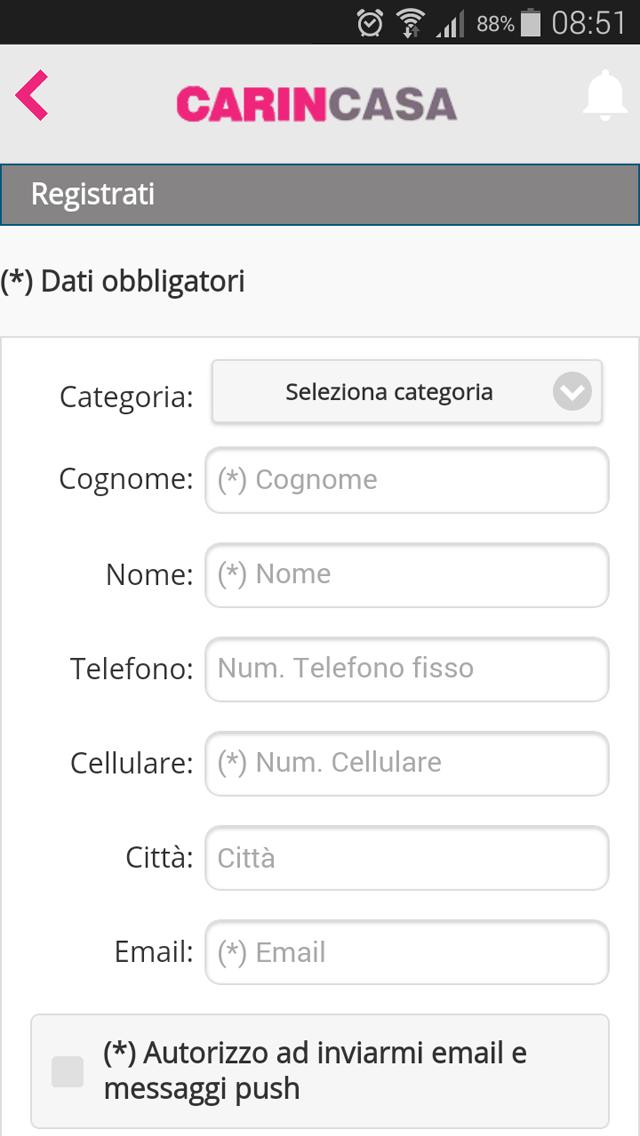Open notifications via the bell icon
This screenshot has height=1136, width=640.
tap(604, 96)
